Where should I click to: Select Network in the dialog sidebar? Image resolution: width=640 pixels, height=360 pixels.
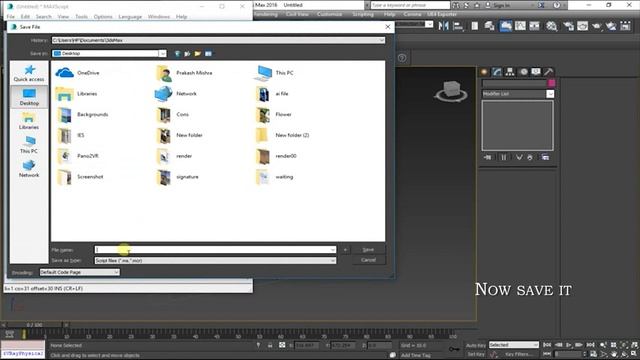pyautogui.click(x=29, y=169)
